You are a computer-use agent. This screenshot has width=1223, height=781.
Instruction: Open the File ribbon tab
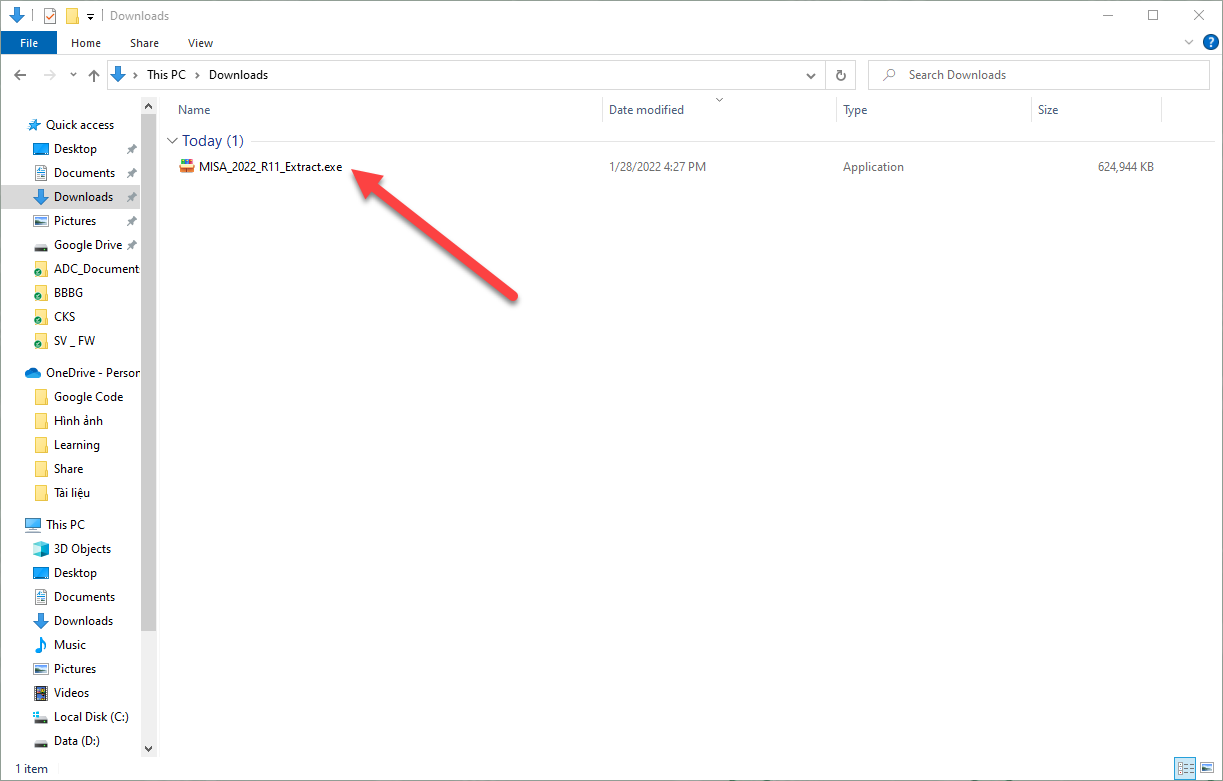pyautogui.click(x=29, y=43)
